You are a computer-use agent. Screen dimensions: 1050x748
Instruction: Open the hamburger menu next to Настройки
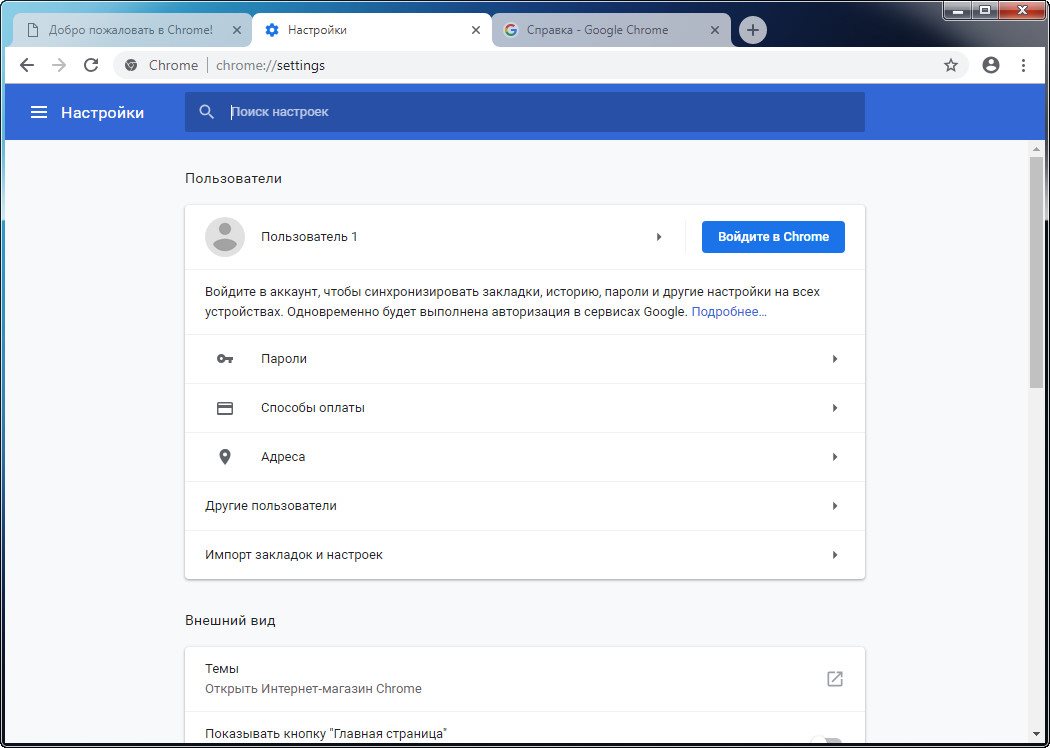tap(39, 112)
